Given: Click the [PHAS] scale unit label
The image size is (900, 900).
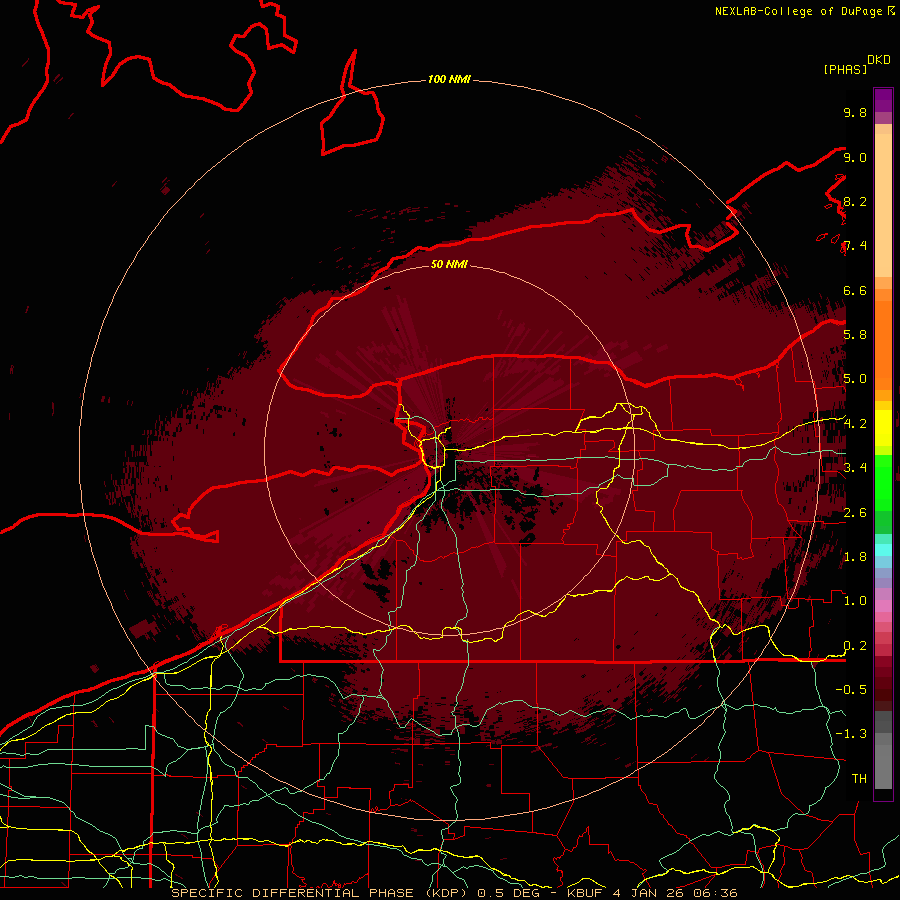Looking at the screenshot, I should point(845,69).
